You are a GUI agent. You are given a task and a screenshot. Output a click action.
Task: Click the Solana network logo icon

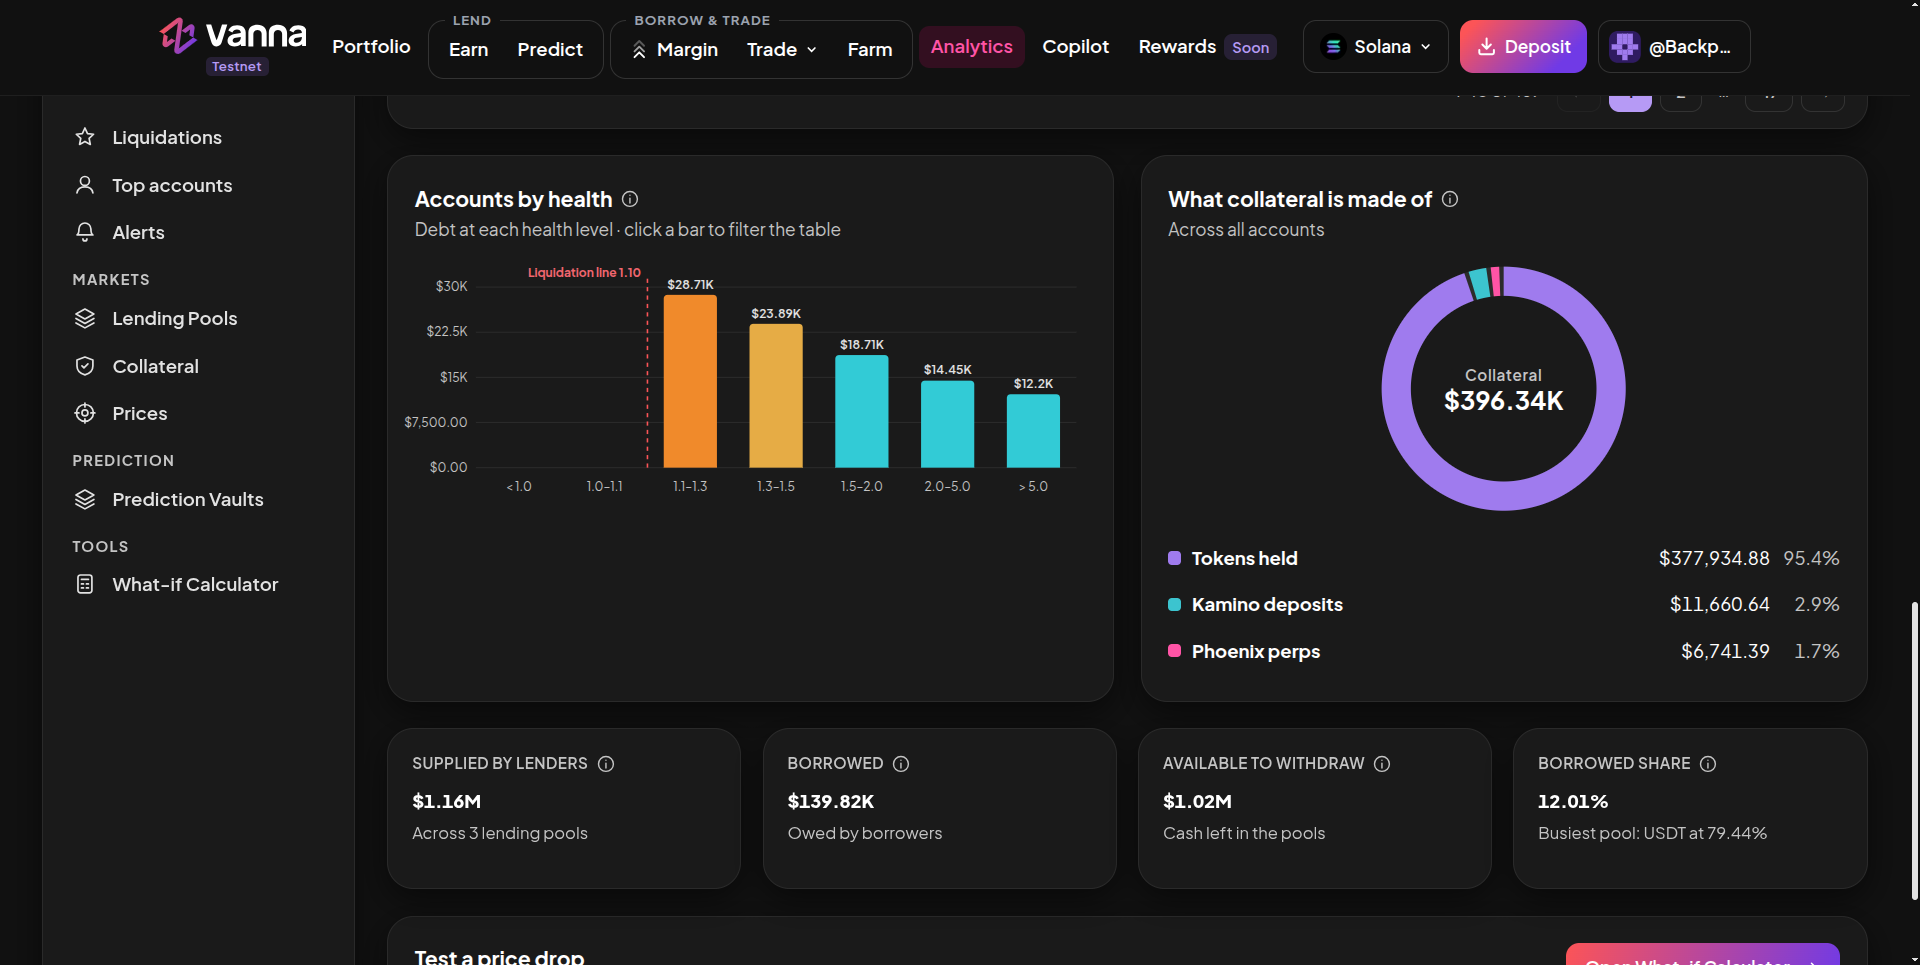coord(1333,47)
